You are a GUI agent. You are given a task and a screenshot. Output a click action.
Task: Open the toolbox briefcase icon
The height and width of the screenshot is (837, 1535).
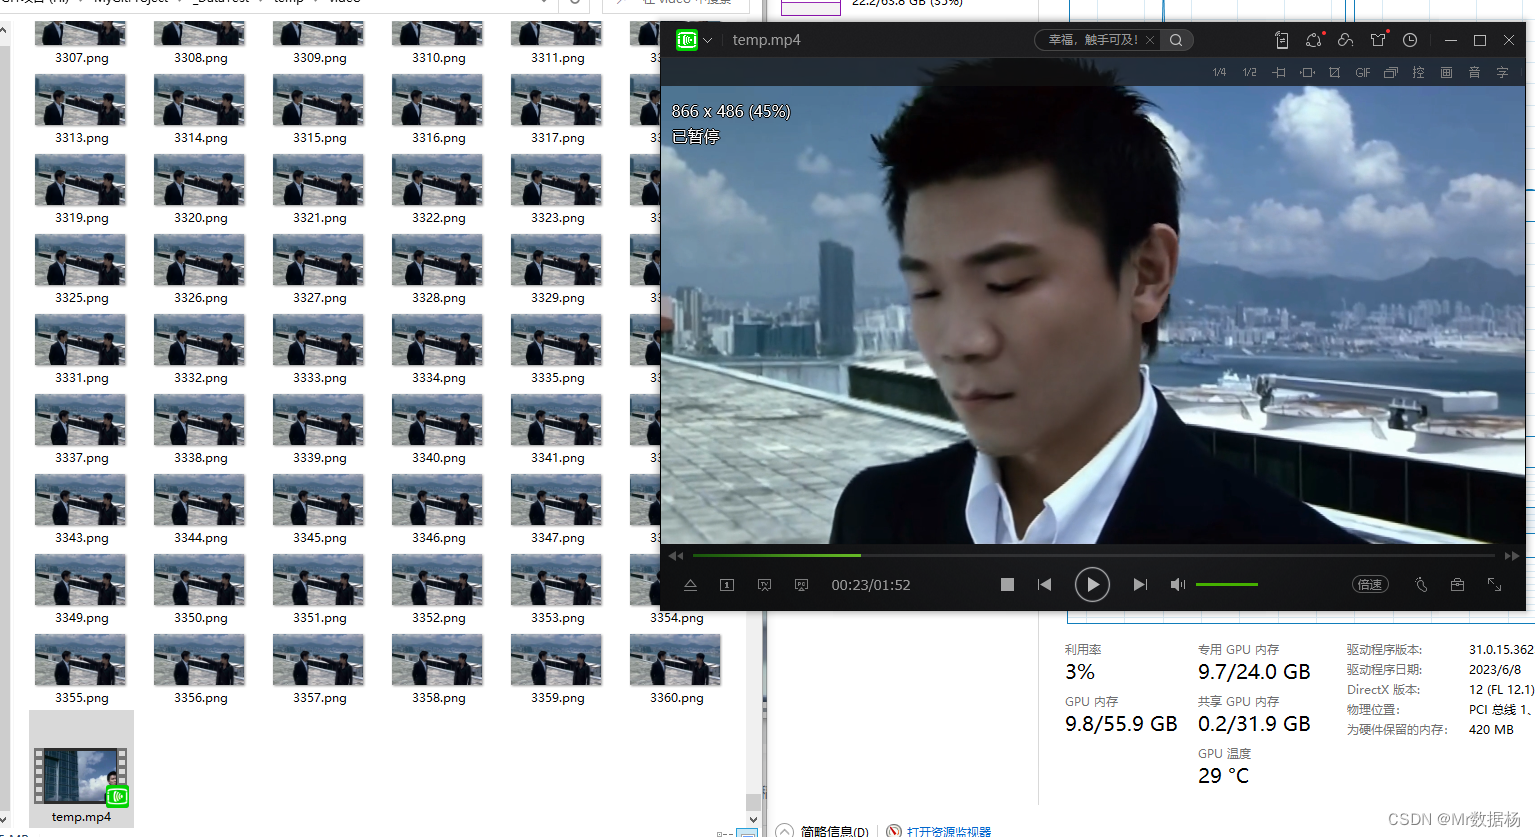[1458, 585]
